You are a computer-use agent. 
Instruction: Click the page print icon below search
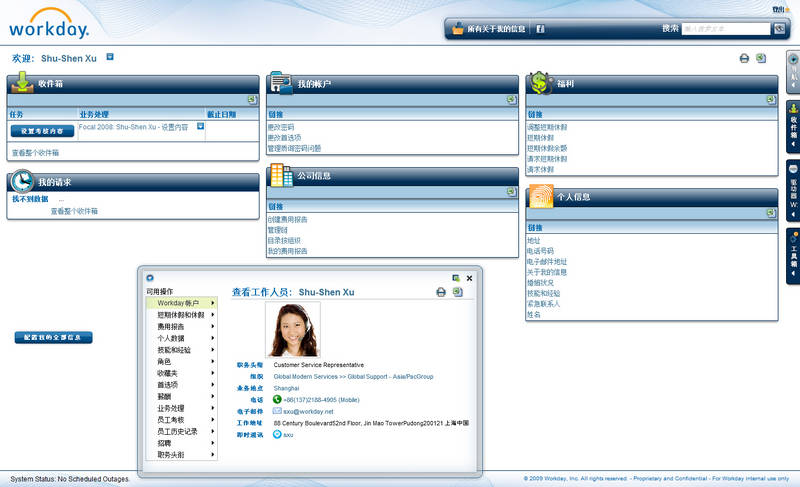tap(744, 58)
